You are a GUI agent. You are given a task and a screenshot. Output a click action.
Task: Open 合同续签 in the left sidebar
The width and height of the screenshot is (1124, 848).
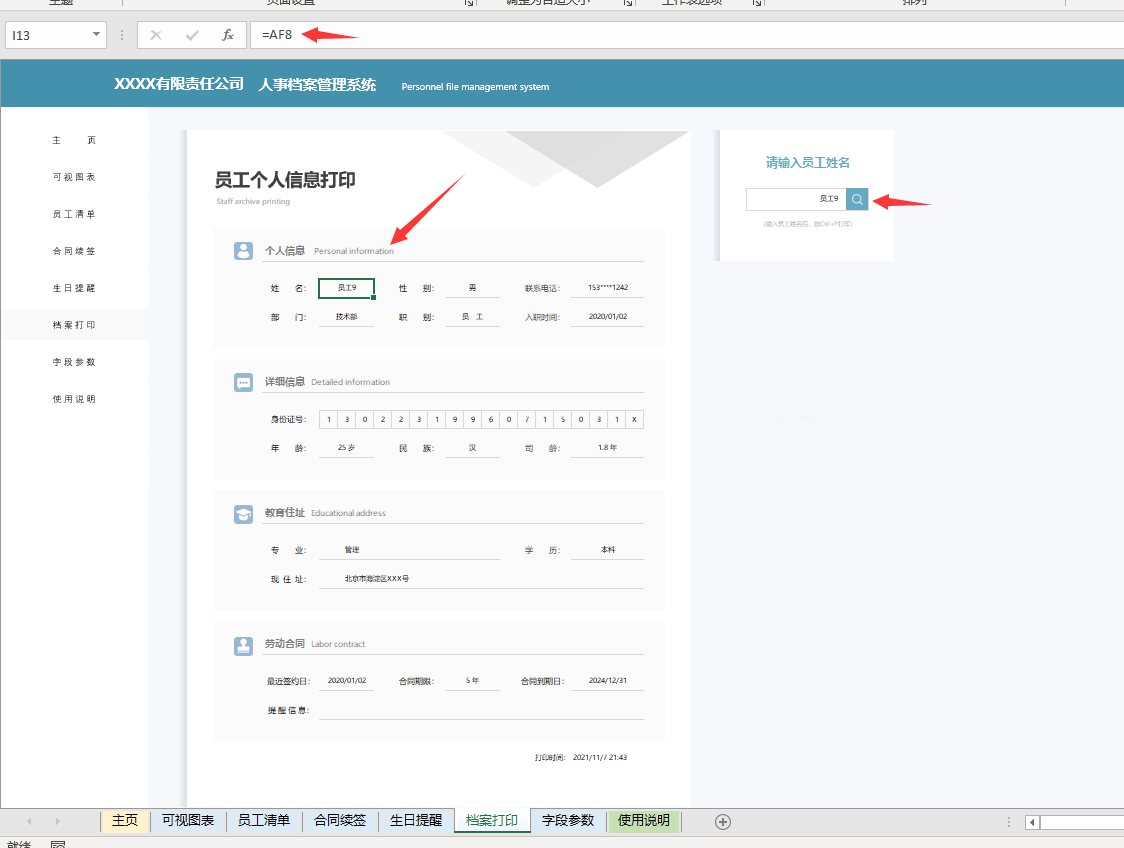[x=74, y=252]
